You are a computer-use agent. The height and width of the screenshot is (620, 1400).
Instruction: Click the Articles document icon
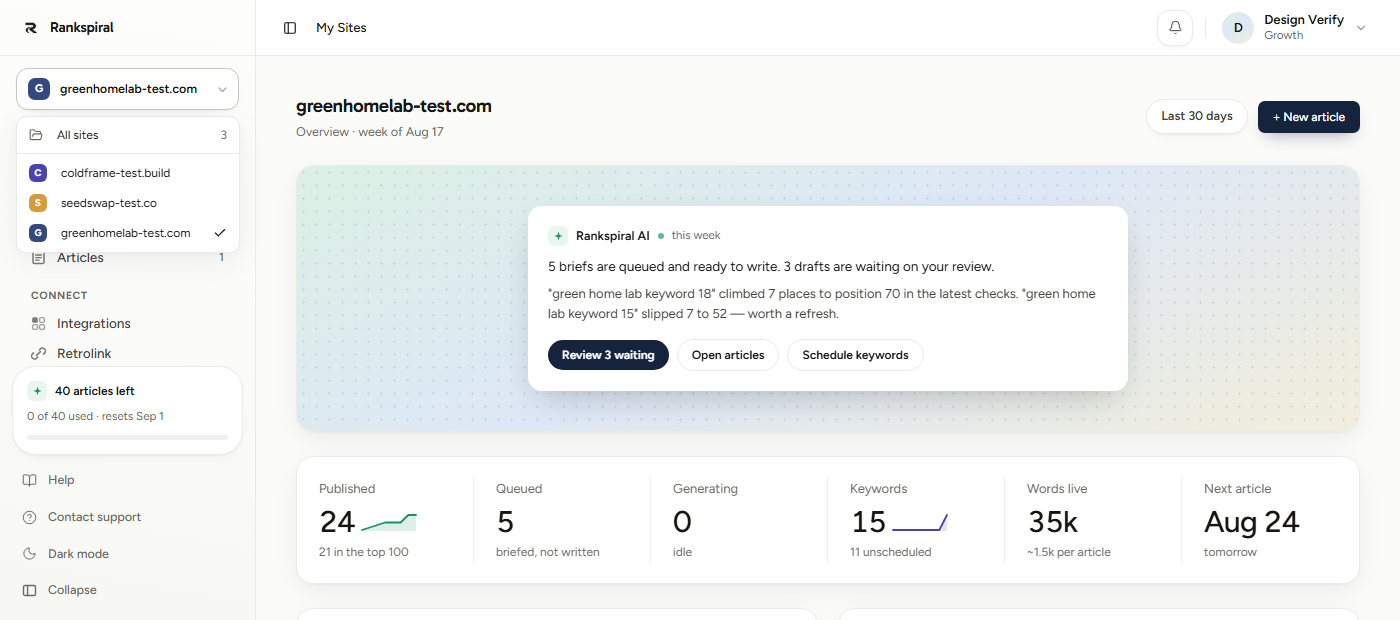[x=38, y=258]
